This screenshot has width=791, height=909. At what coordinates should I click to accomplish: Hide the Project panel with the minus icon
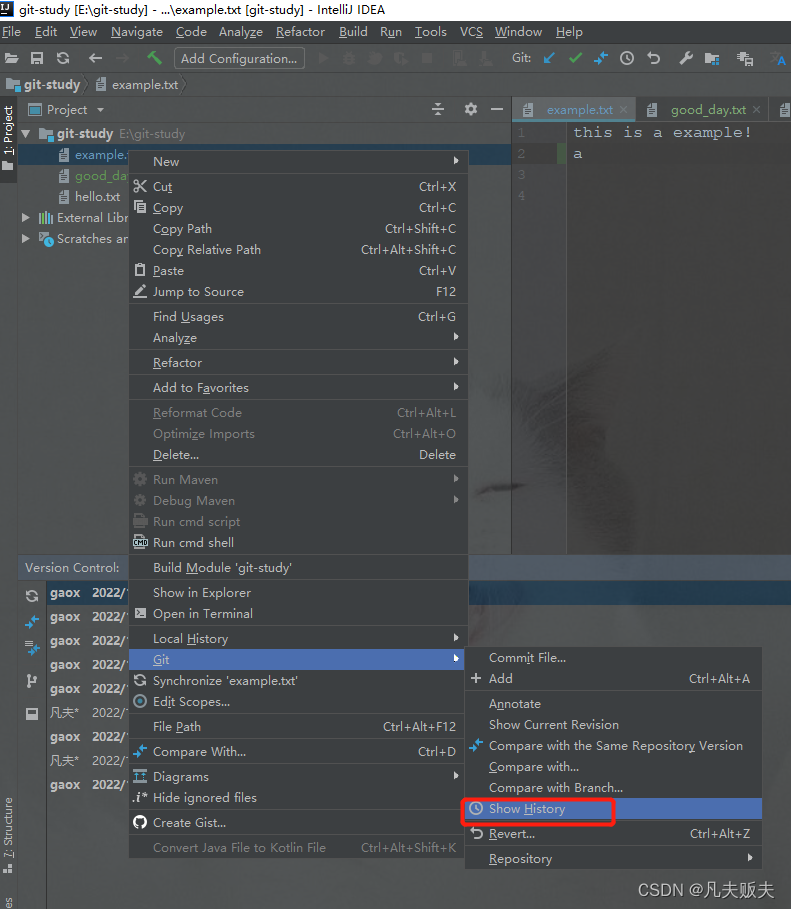(x=497, y=109)
